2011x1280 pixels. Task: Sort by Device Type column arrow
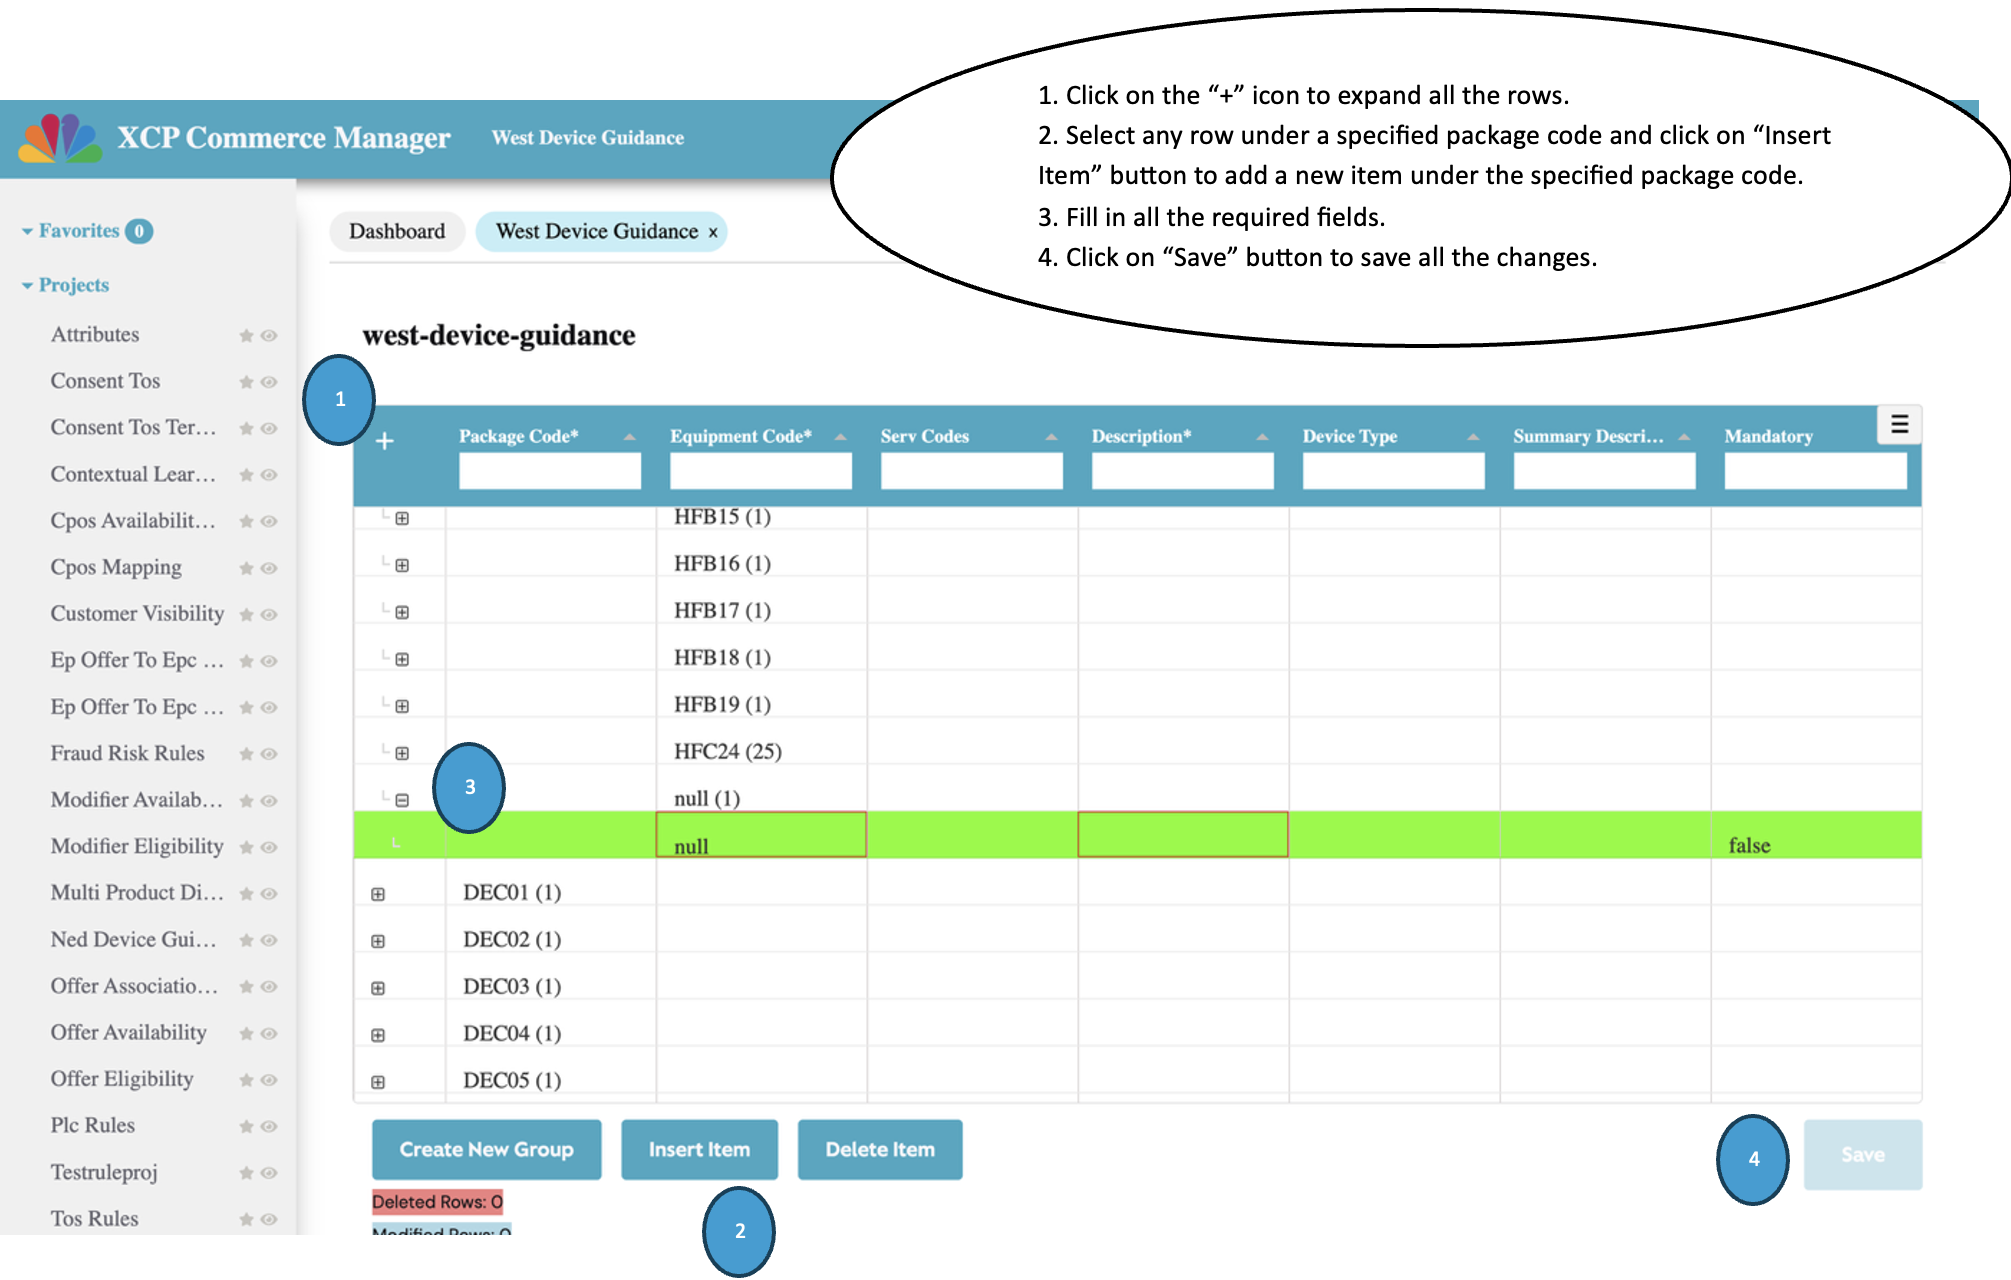click(1473, 437)
